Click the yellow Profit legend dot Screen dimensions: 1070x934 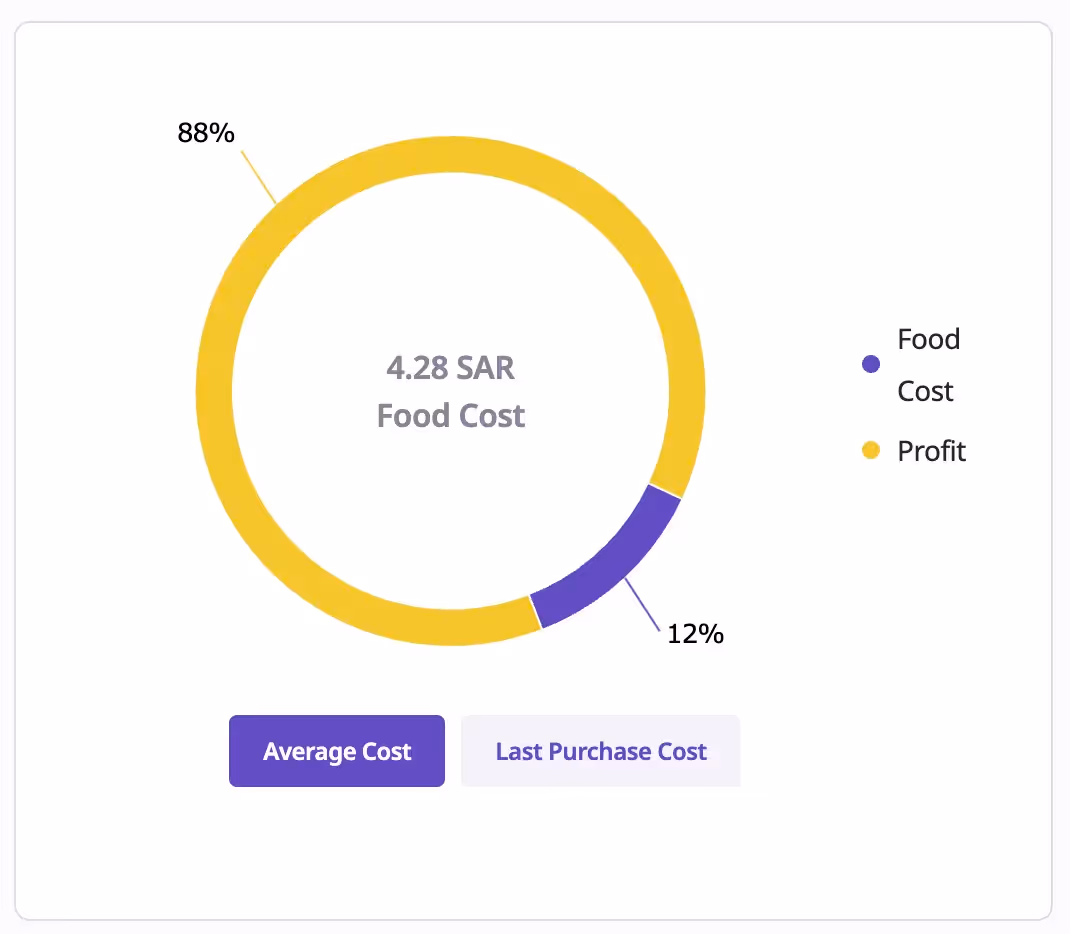871,450
